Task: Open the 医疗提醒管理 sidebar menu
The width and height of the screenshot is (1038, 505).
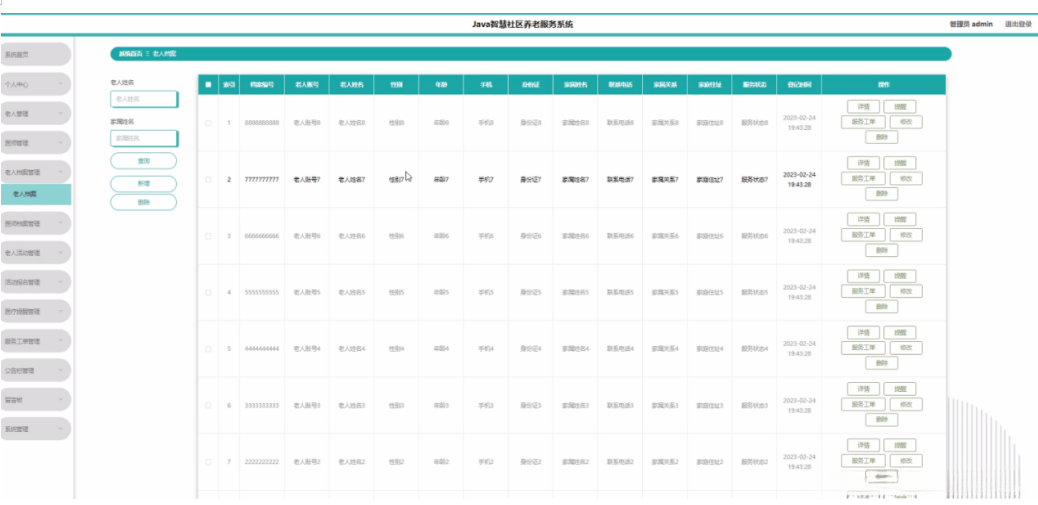Action: tap(35, 311)
